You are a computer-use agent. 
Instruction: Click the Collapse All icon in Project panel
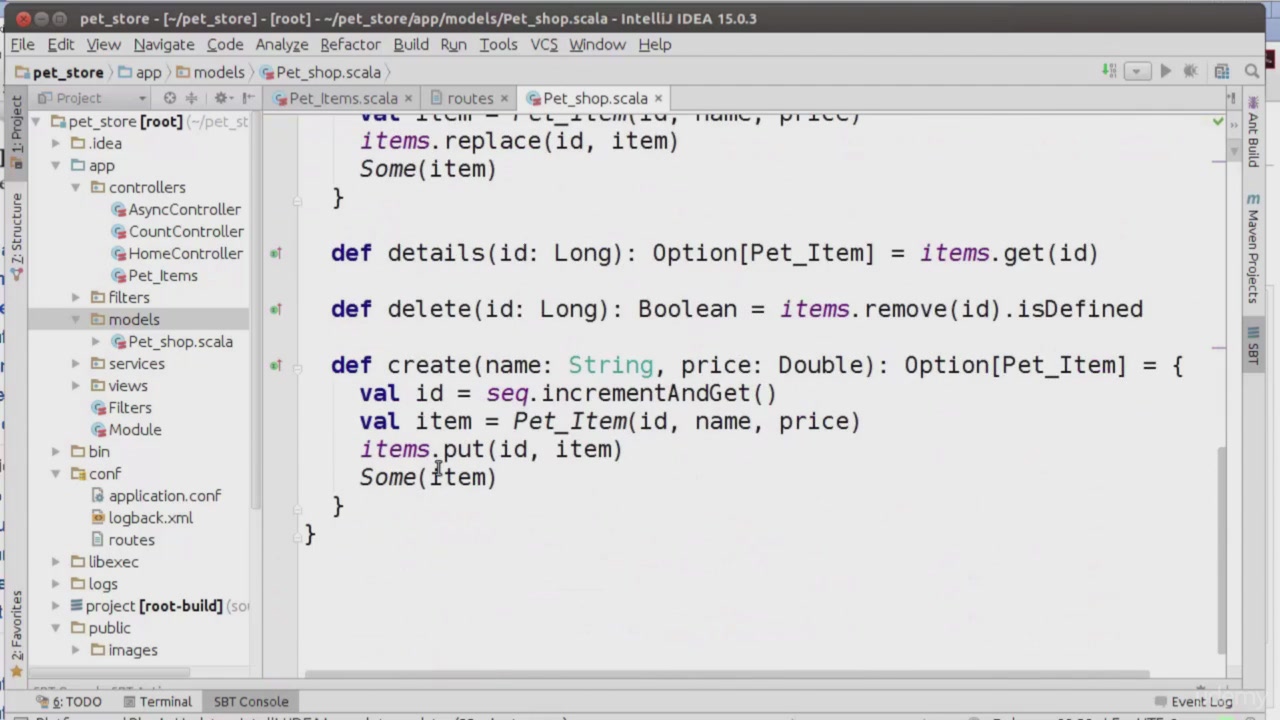193,98
